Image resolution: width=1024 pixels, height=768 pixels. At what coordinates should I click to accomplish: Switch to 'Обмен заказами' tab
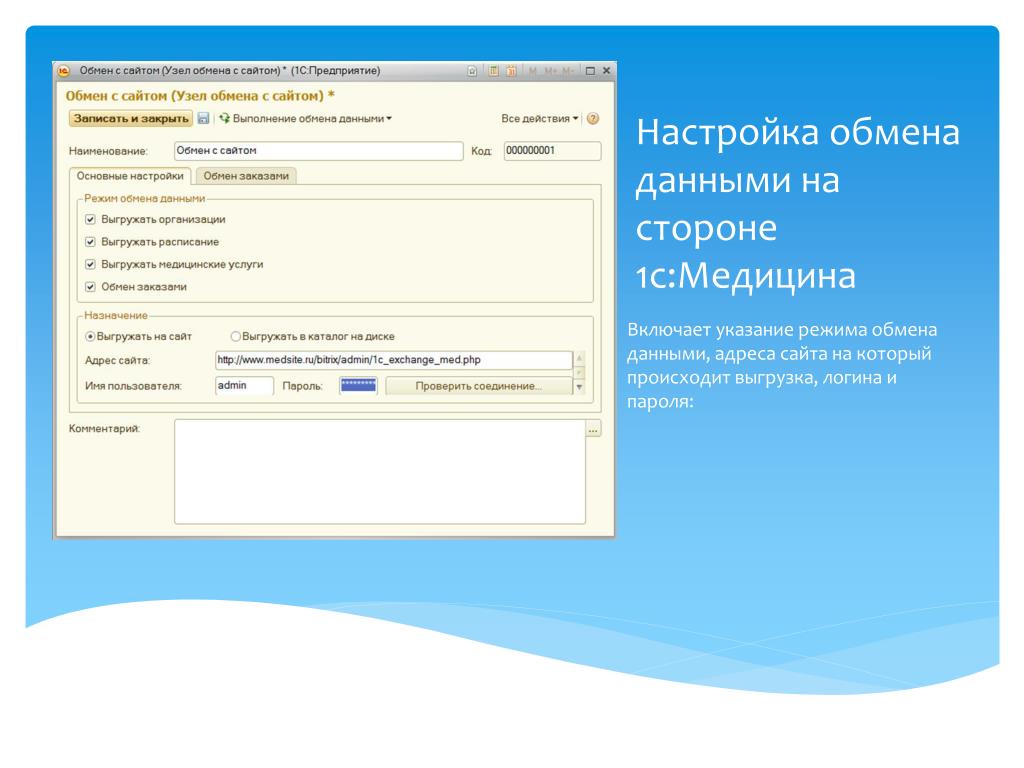(x=246, y=176)
